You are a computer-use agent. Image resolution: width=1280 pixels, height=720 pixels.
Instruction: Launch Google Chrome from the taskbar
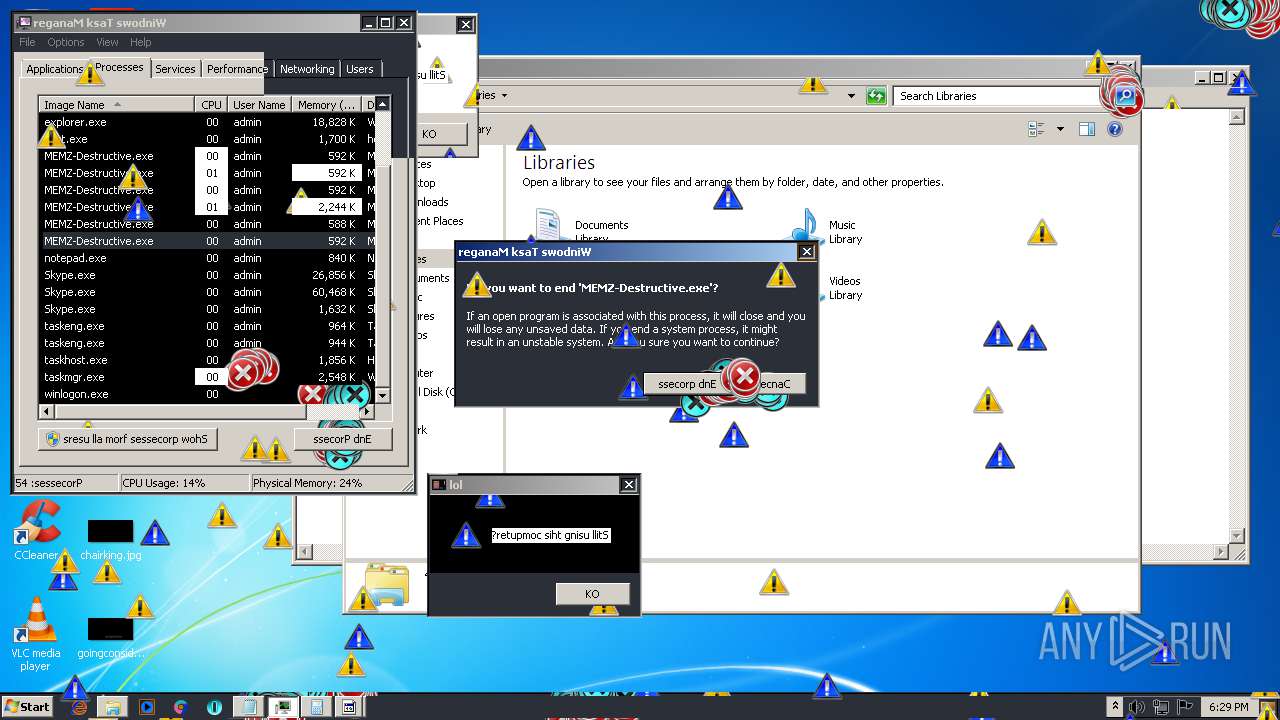[x=180, y=706]
